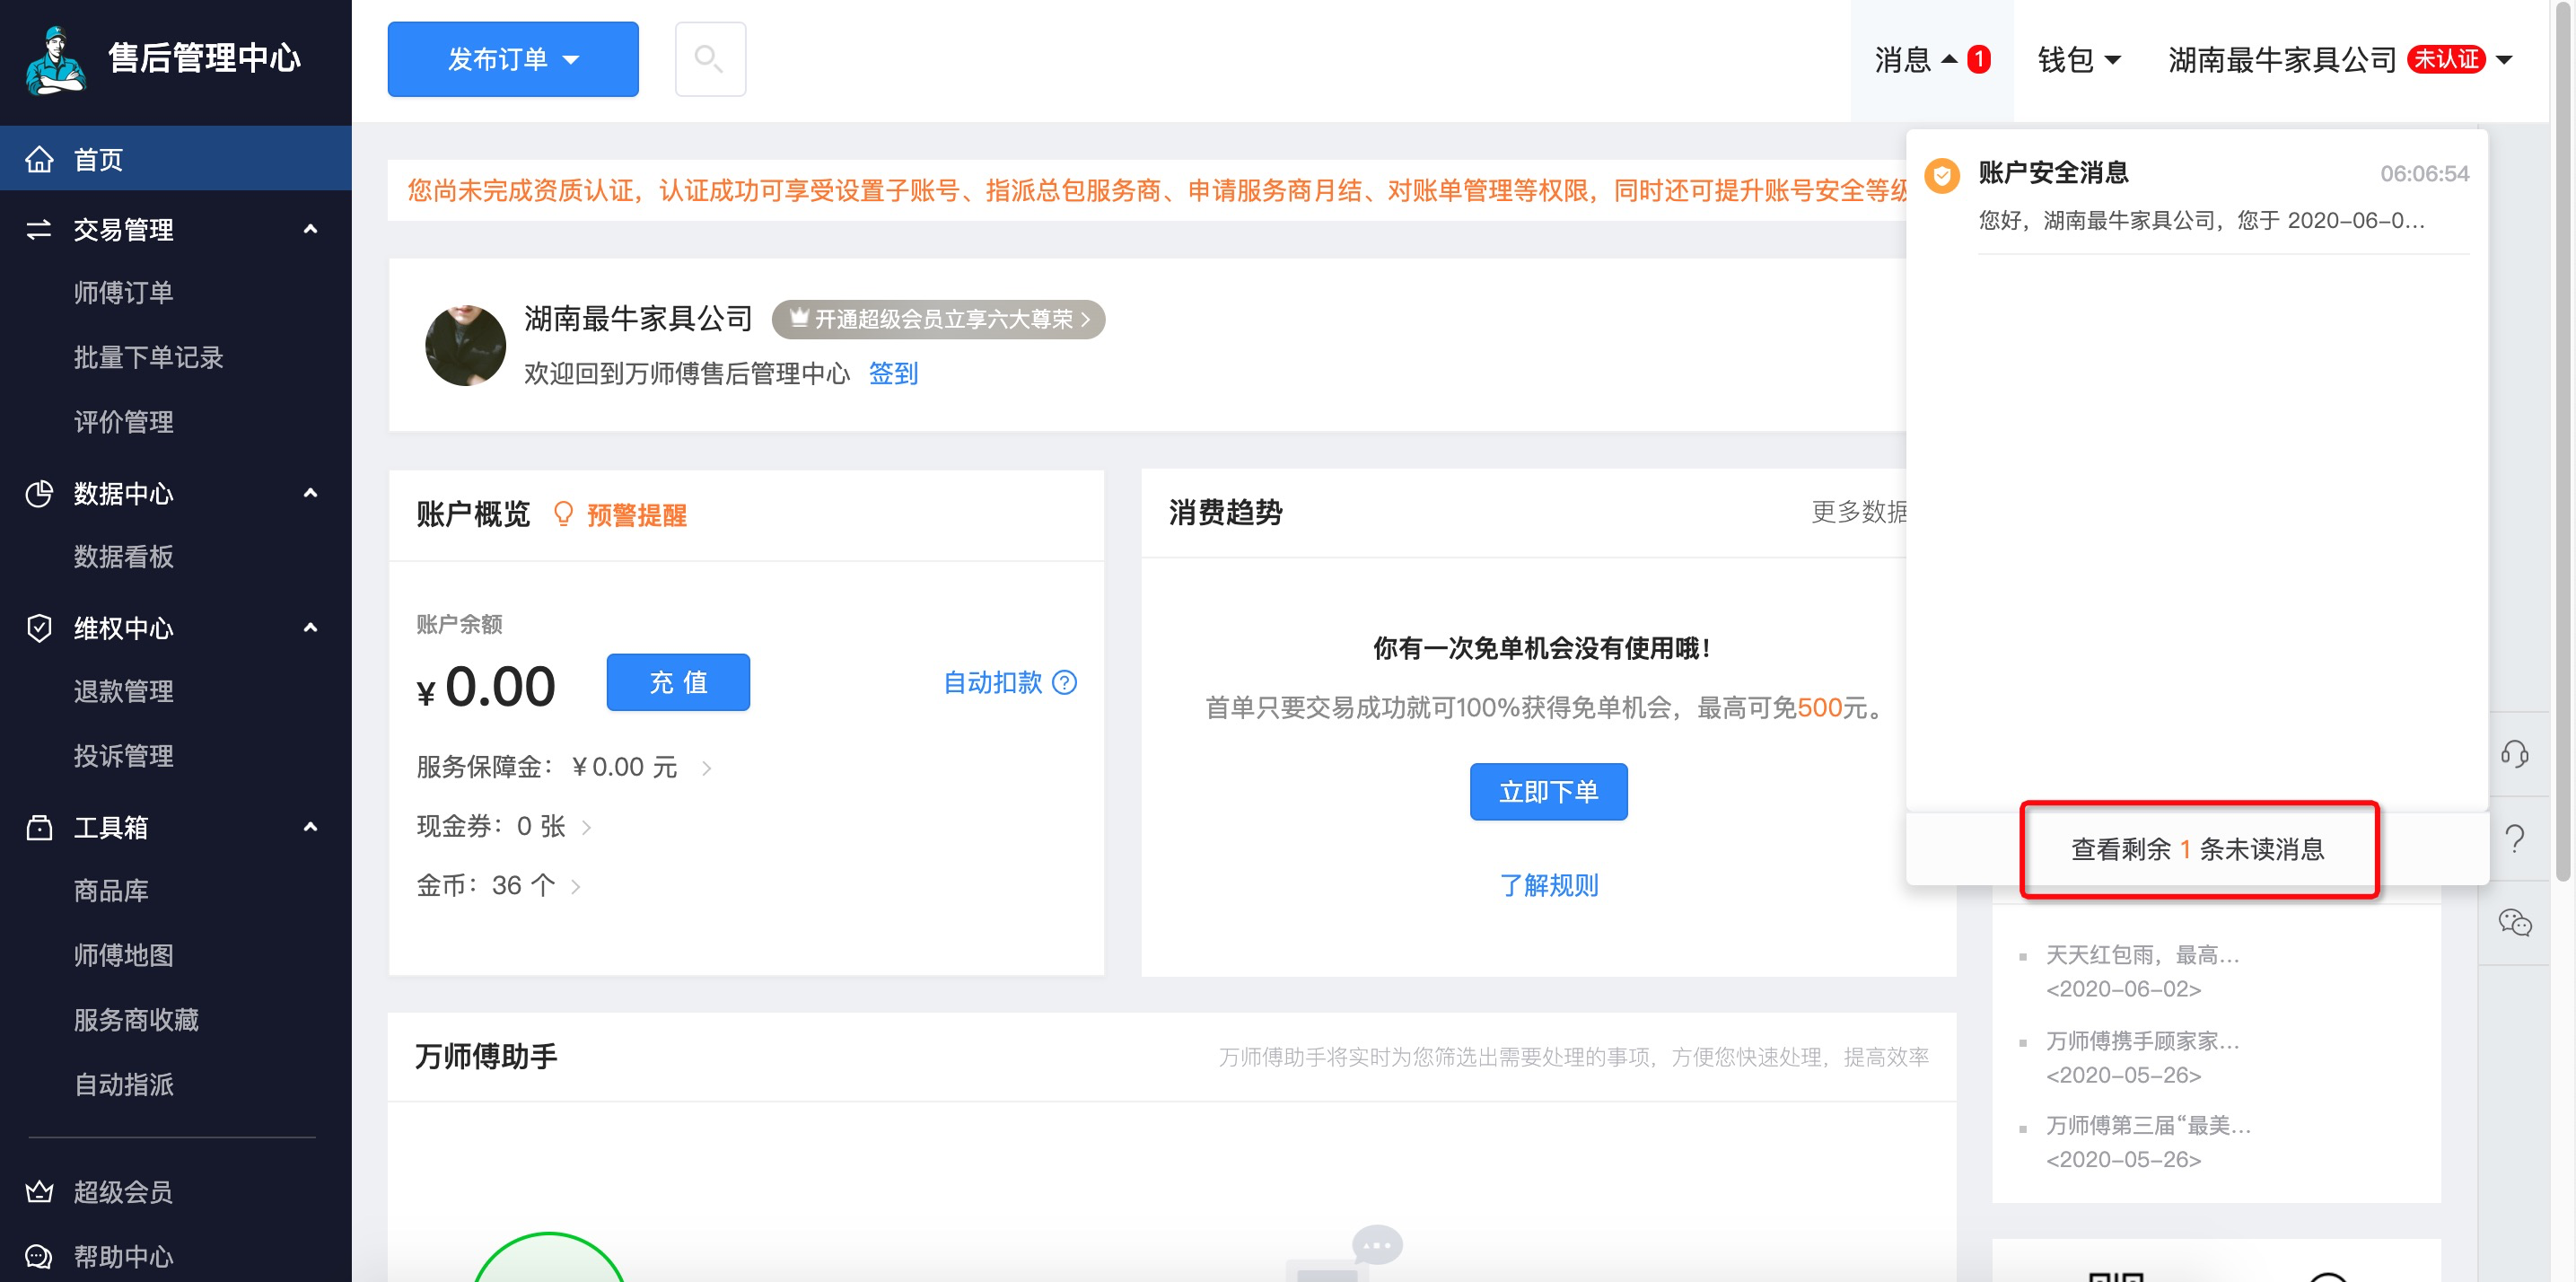
Task: Click 开通超级会员立享六大尊荣 banner button
Action: (938, 319)
